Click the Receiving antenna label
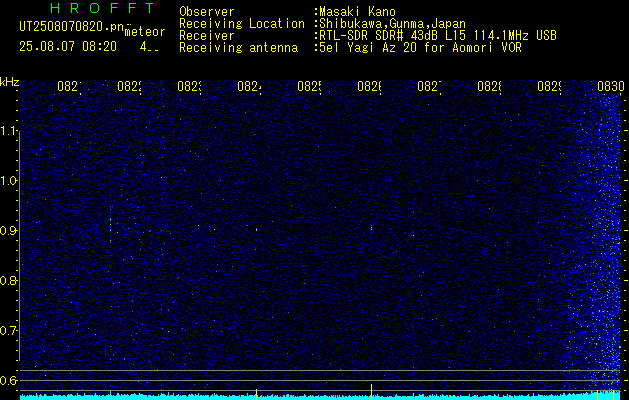 (x=238, y=48)
